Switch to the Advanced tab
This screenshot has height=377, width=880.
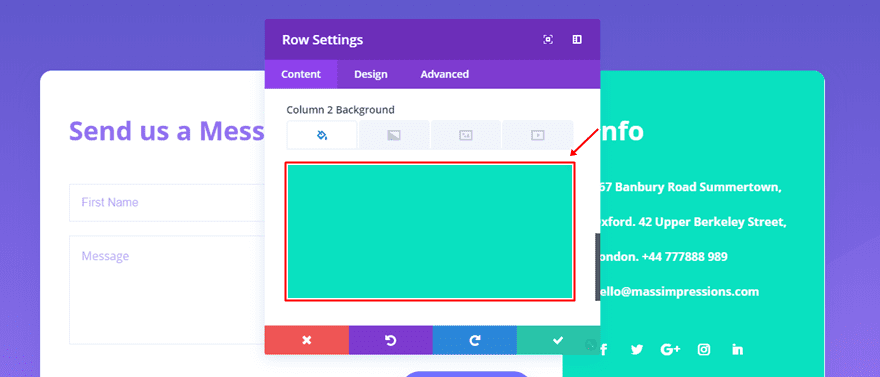tap(444, 74)
